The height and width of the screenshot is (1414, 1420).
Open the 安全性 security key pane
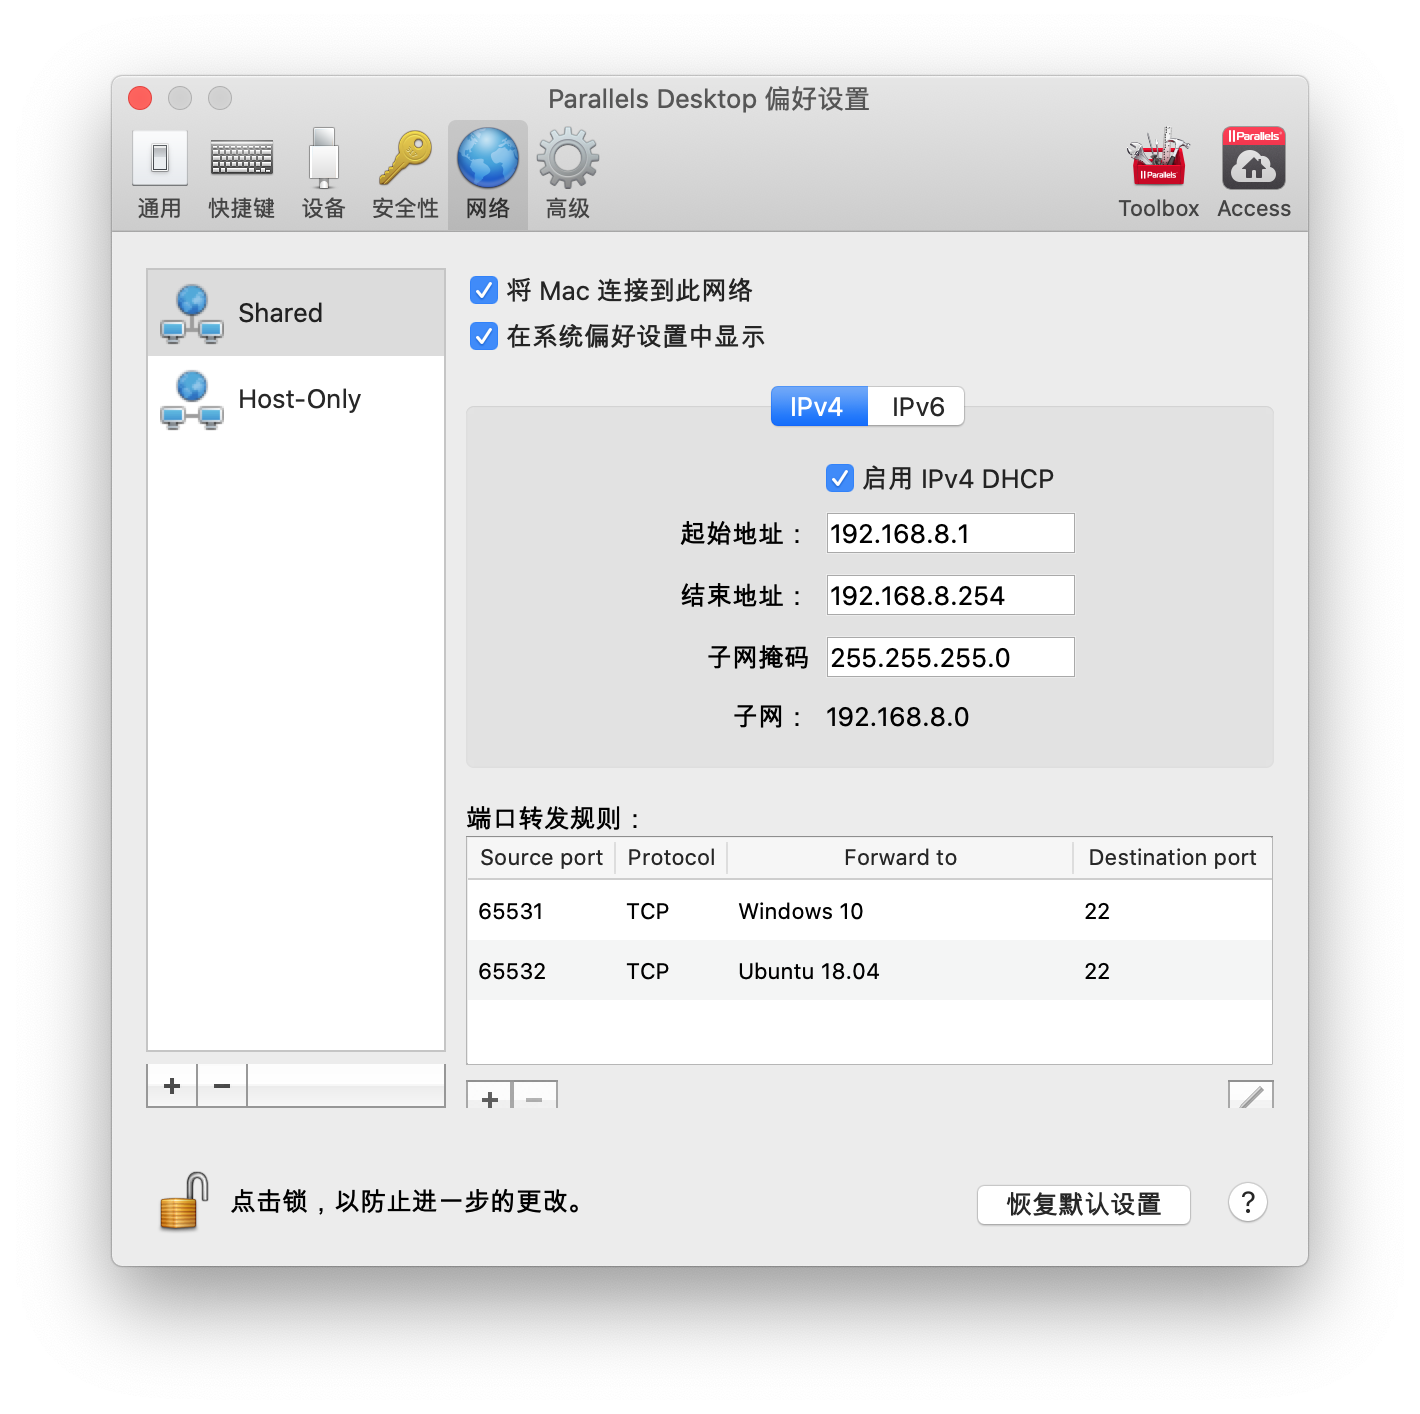(x=405, y=175)
